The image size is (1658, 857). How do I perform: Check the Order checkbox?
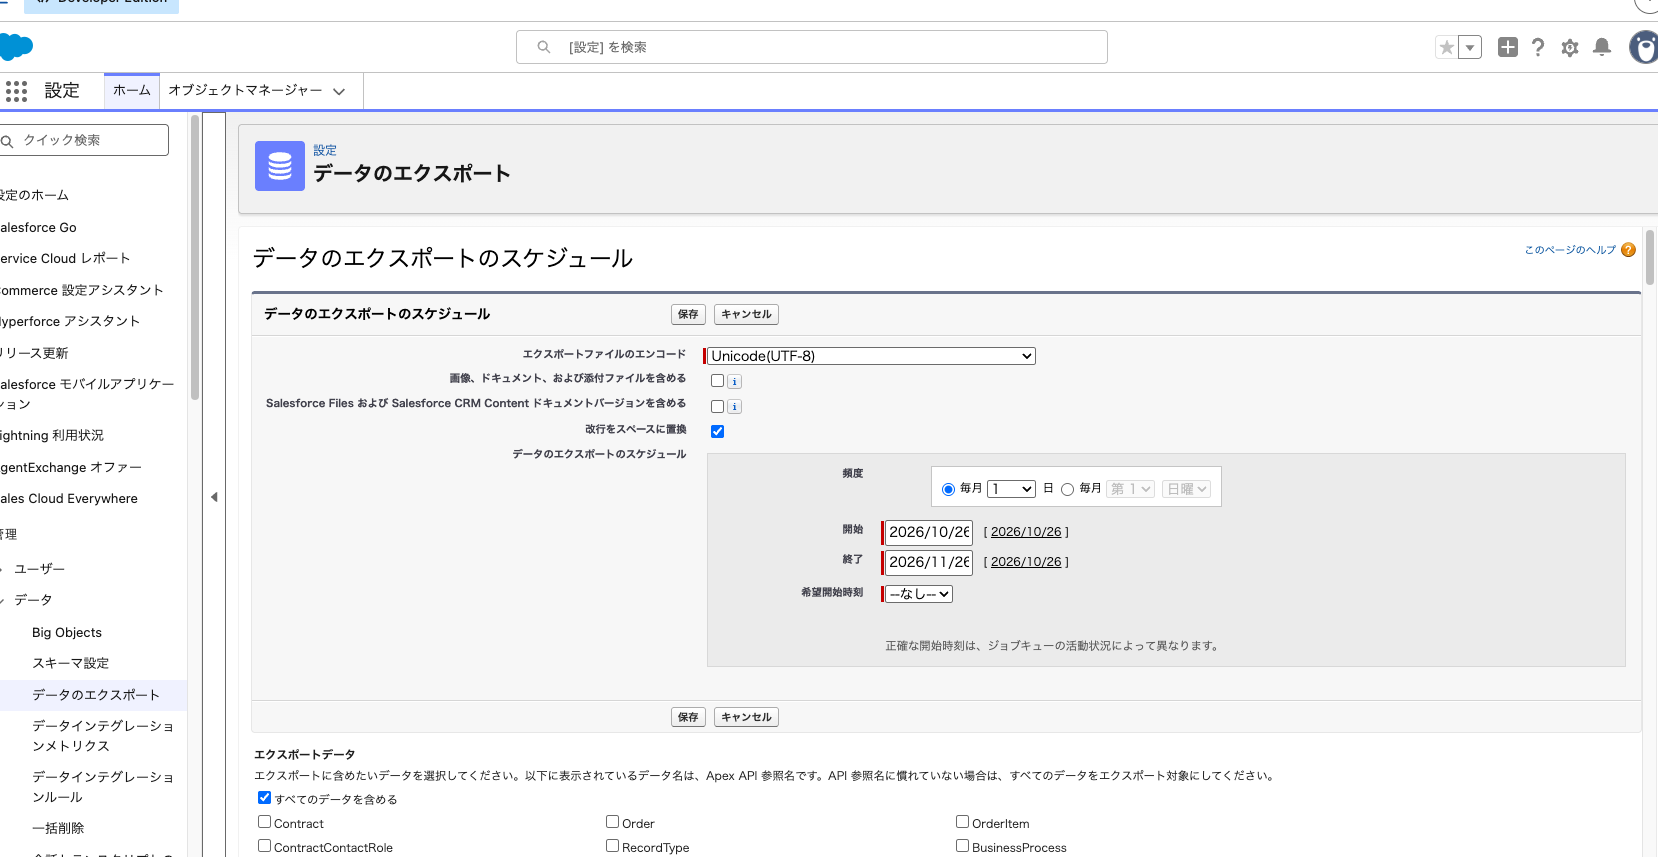(x=612, y=822)
